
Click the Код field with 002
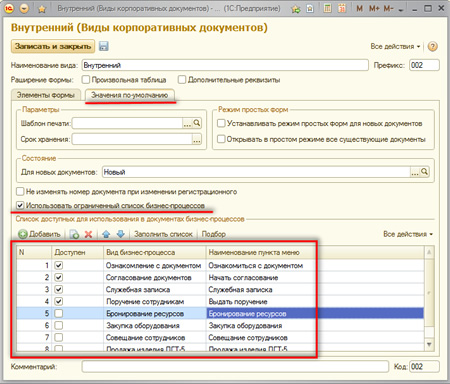424,367
